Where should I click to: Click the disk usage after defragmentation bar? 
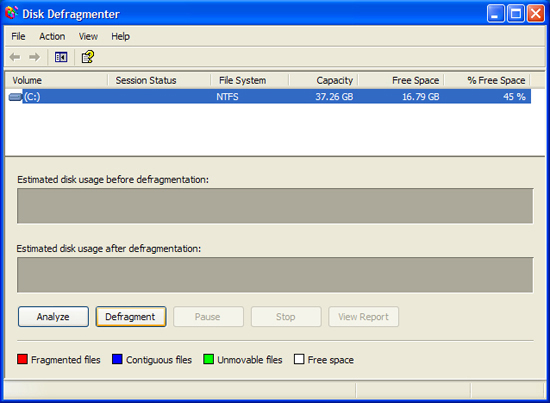pyautogui.click(x=275, y=275)
